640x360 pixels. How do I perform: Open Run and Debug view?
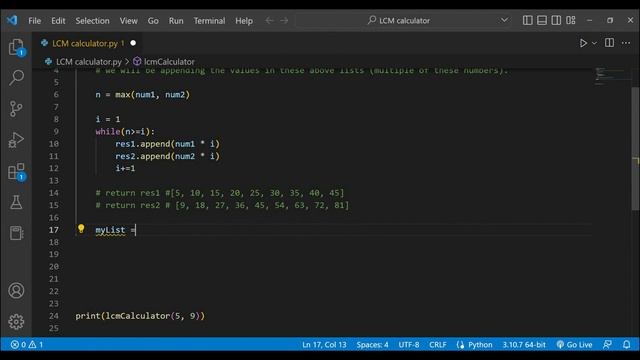[x=16, y=140]
